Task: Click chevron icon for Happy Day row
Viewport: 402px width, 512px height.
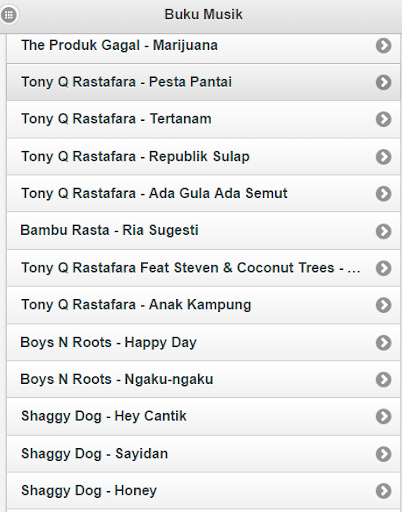Action: tap(383, 343)
